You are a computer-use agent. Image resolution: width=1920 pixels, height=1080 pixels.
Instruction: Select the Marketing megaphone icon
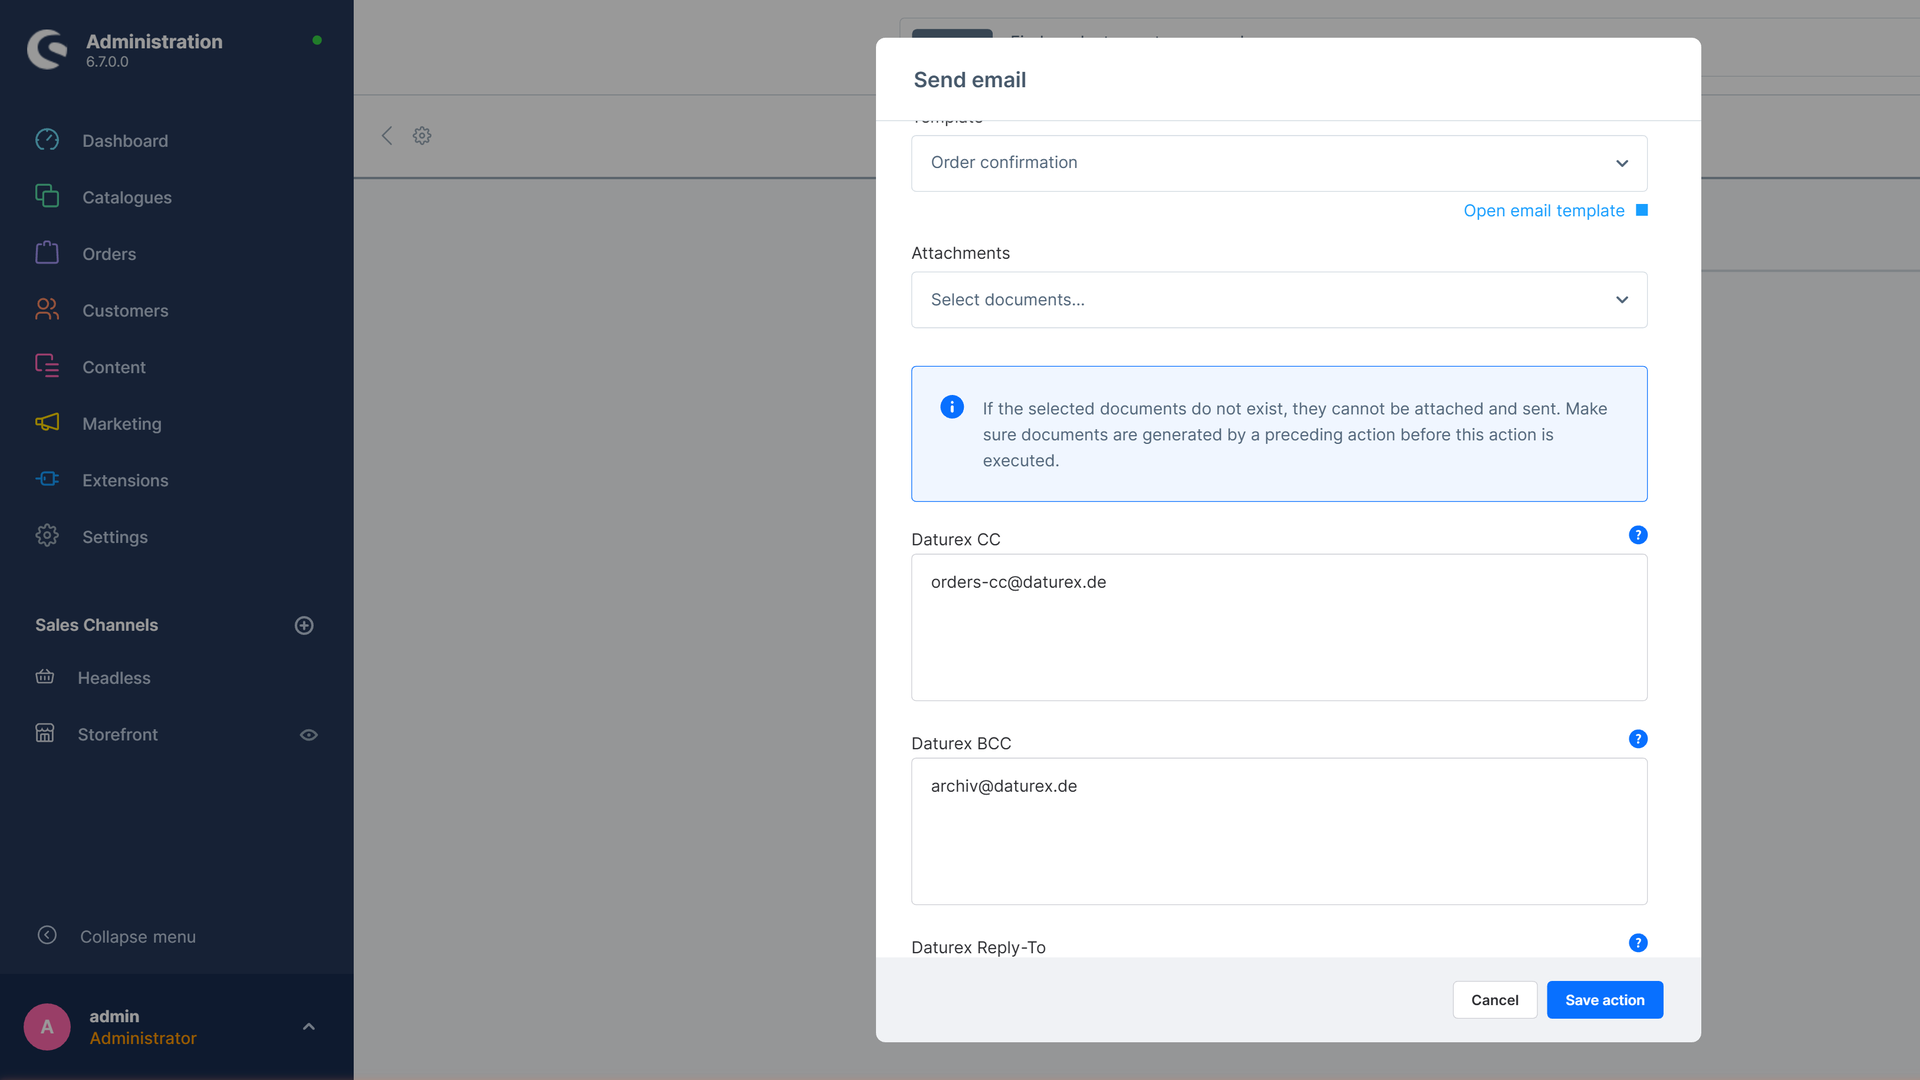point(47,423)
